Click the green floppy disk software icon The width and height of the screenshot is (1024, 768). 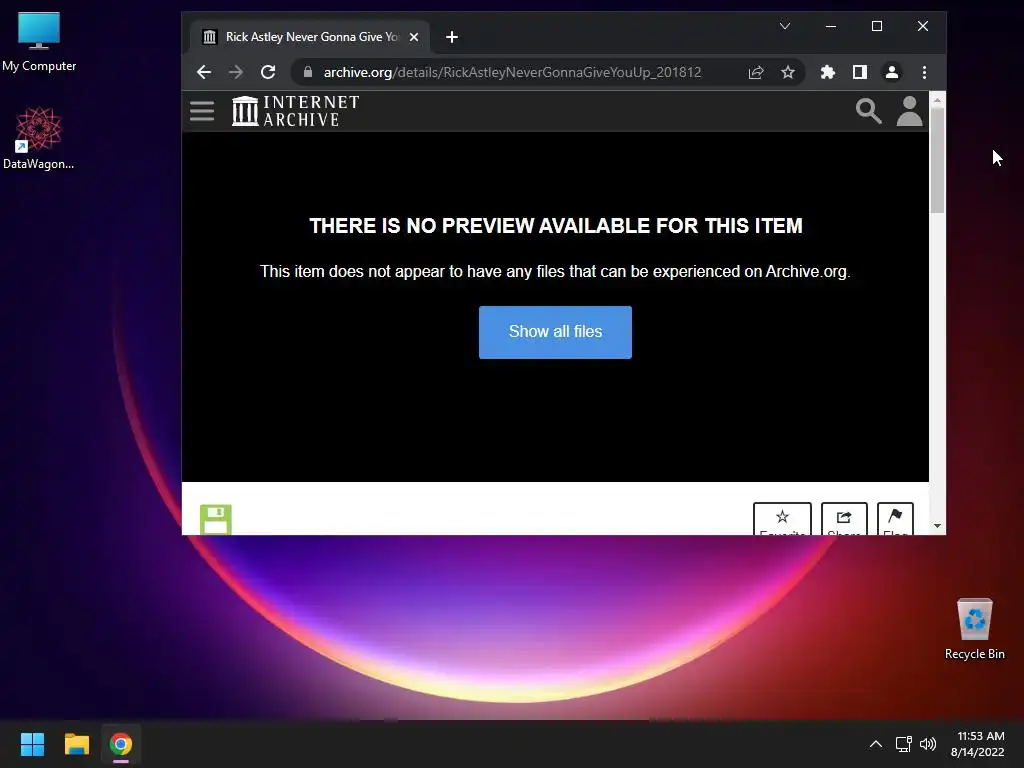216,520
